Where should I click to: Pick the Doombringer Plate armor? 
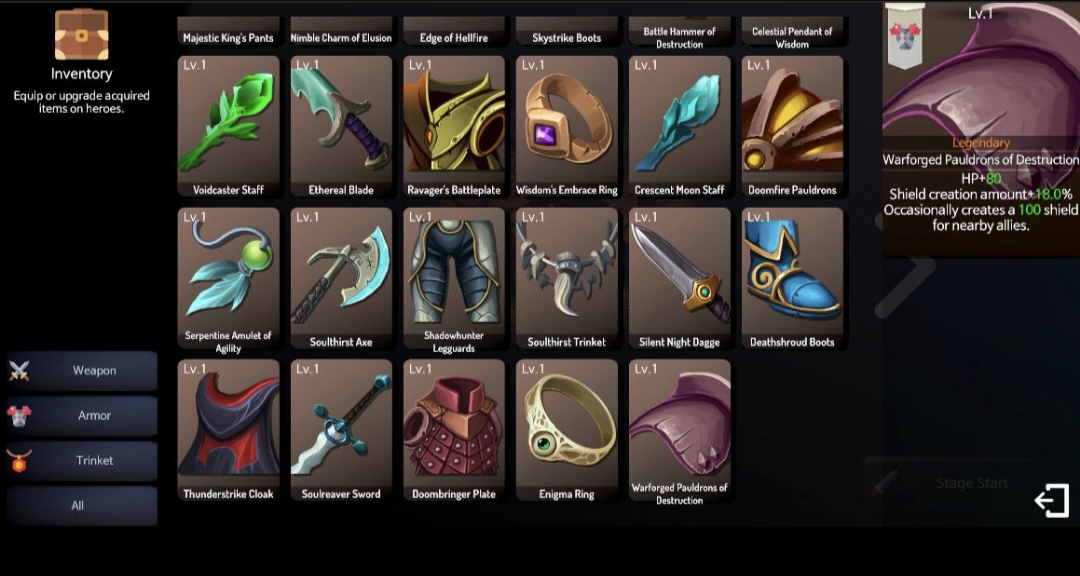click(454, 430)
